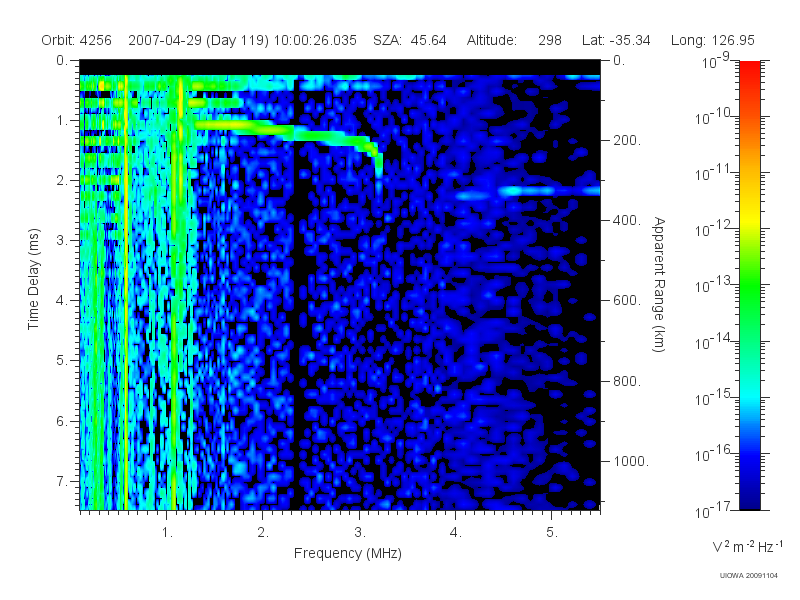Click the 'SZA: 45.64' value

410,40
